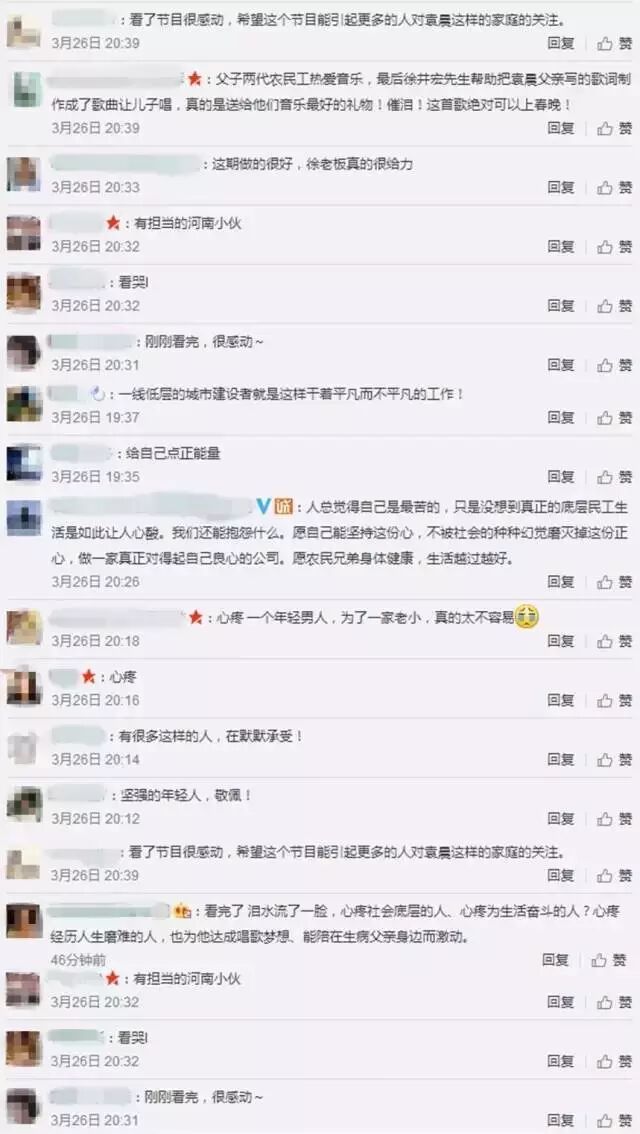Click the 3月26日 20:18 timestamp
Image resolution: width=640 pixels, height=1134 pixels.
[95, 641]
